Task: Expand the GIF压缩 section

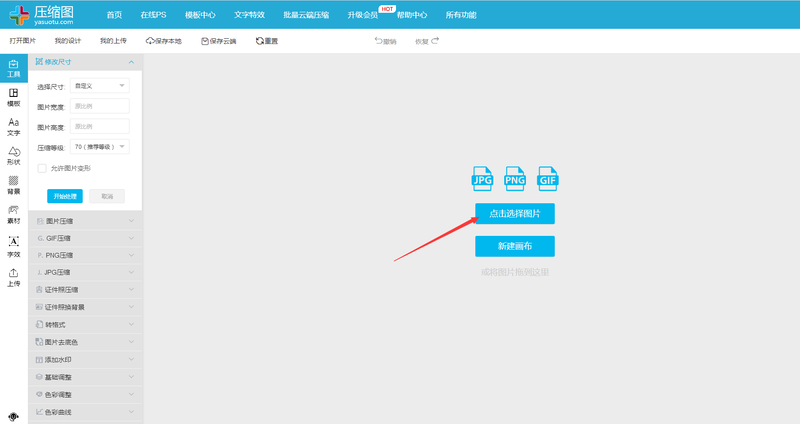Action: [x=85, y=238]
